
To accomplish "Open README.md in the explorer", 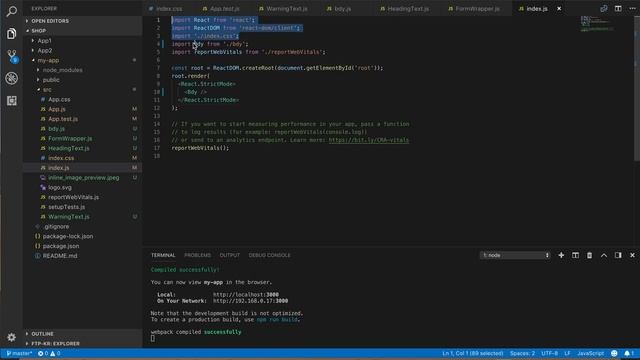I will coord(60,256).
